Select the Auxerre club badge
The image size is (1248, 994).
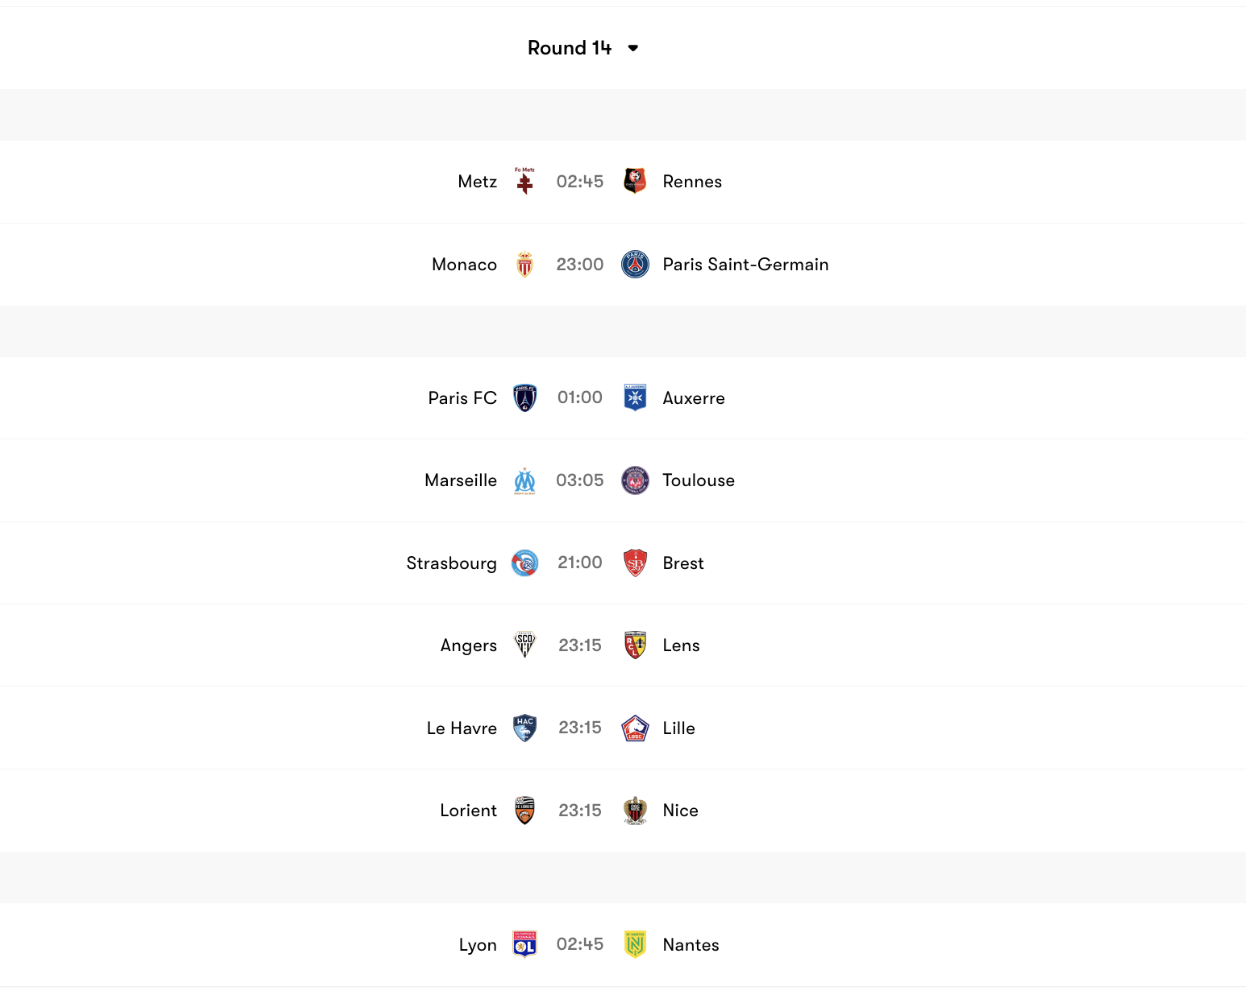tap(635, 397)
